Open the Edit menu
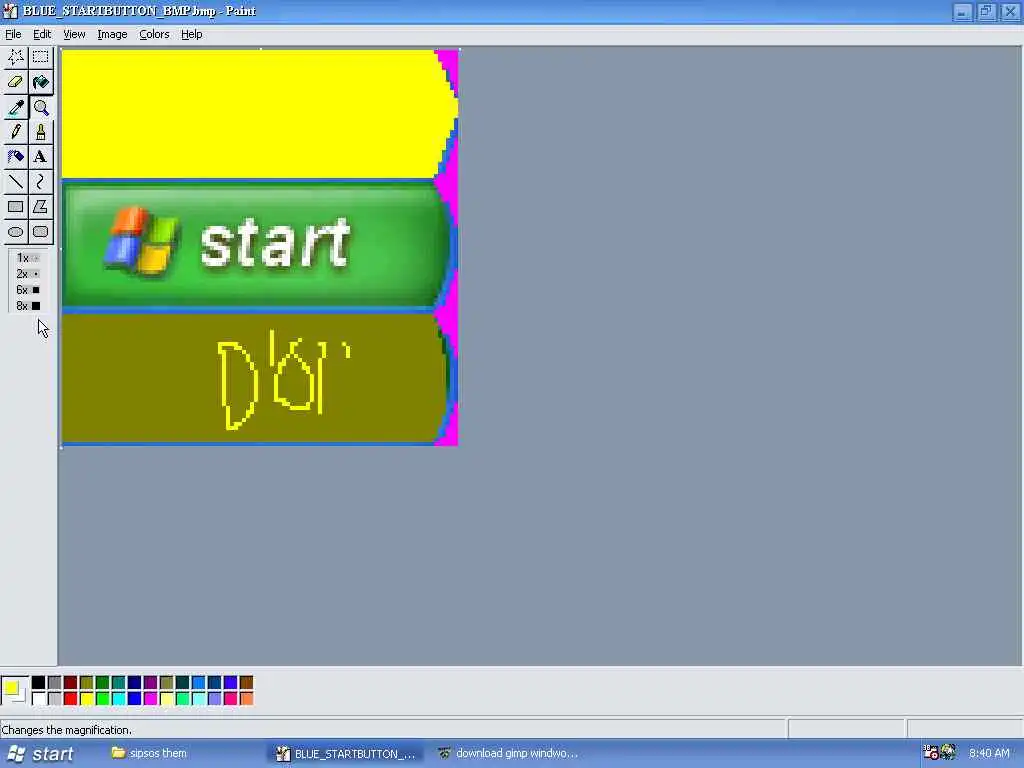This screenshot has height=768, width=1024. point(42,34)
